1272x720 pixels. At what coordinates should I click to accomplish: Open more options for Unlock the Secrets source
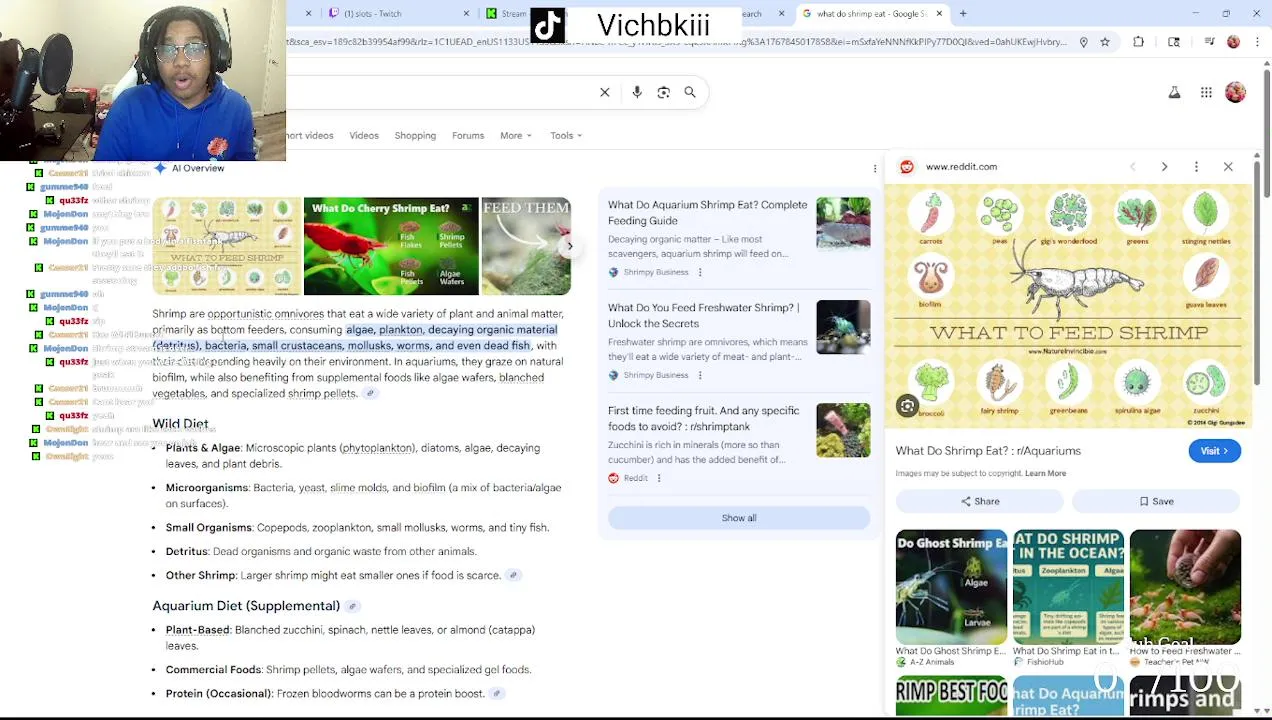700,375
